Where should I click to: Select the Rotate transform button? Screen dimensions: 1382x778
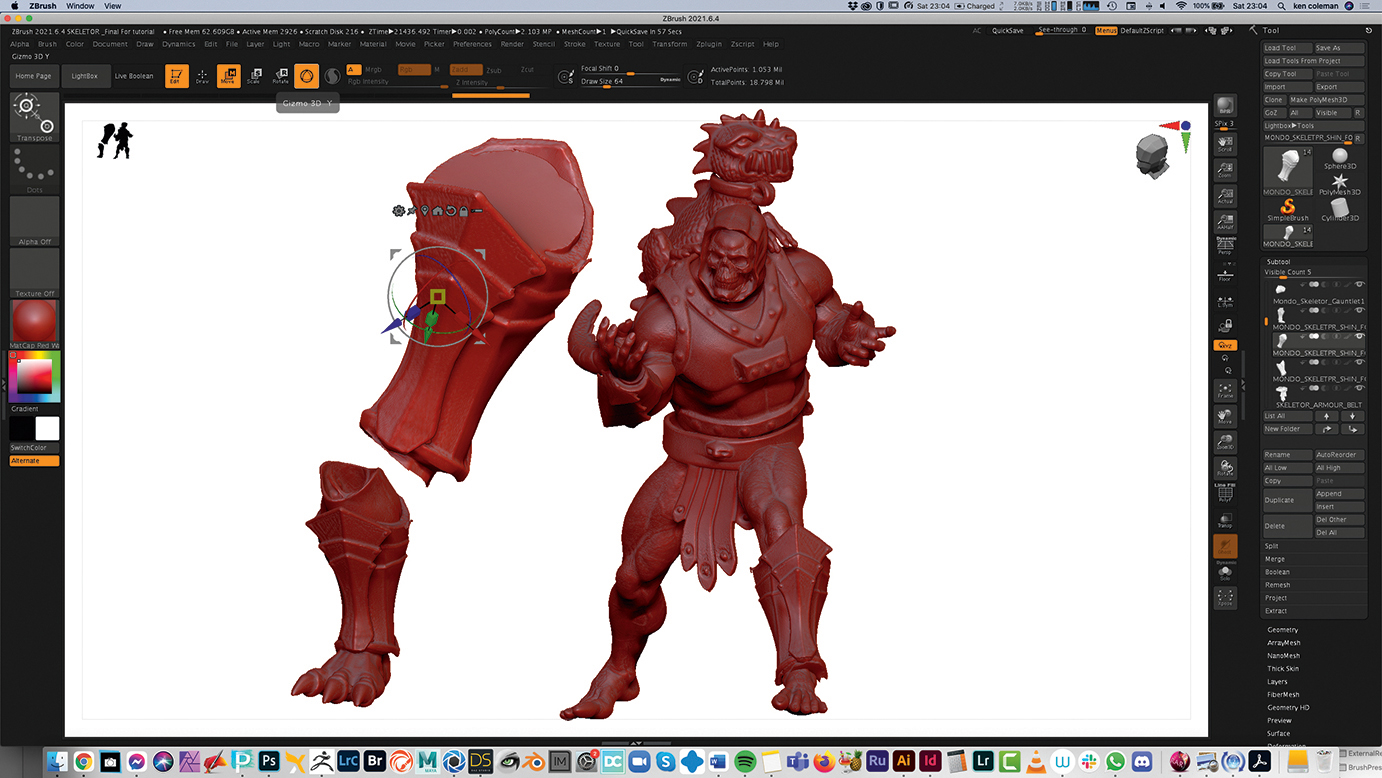tap(281, 76)
